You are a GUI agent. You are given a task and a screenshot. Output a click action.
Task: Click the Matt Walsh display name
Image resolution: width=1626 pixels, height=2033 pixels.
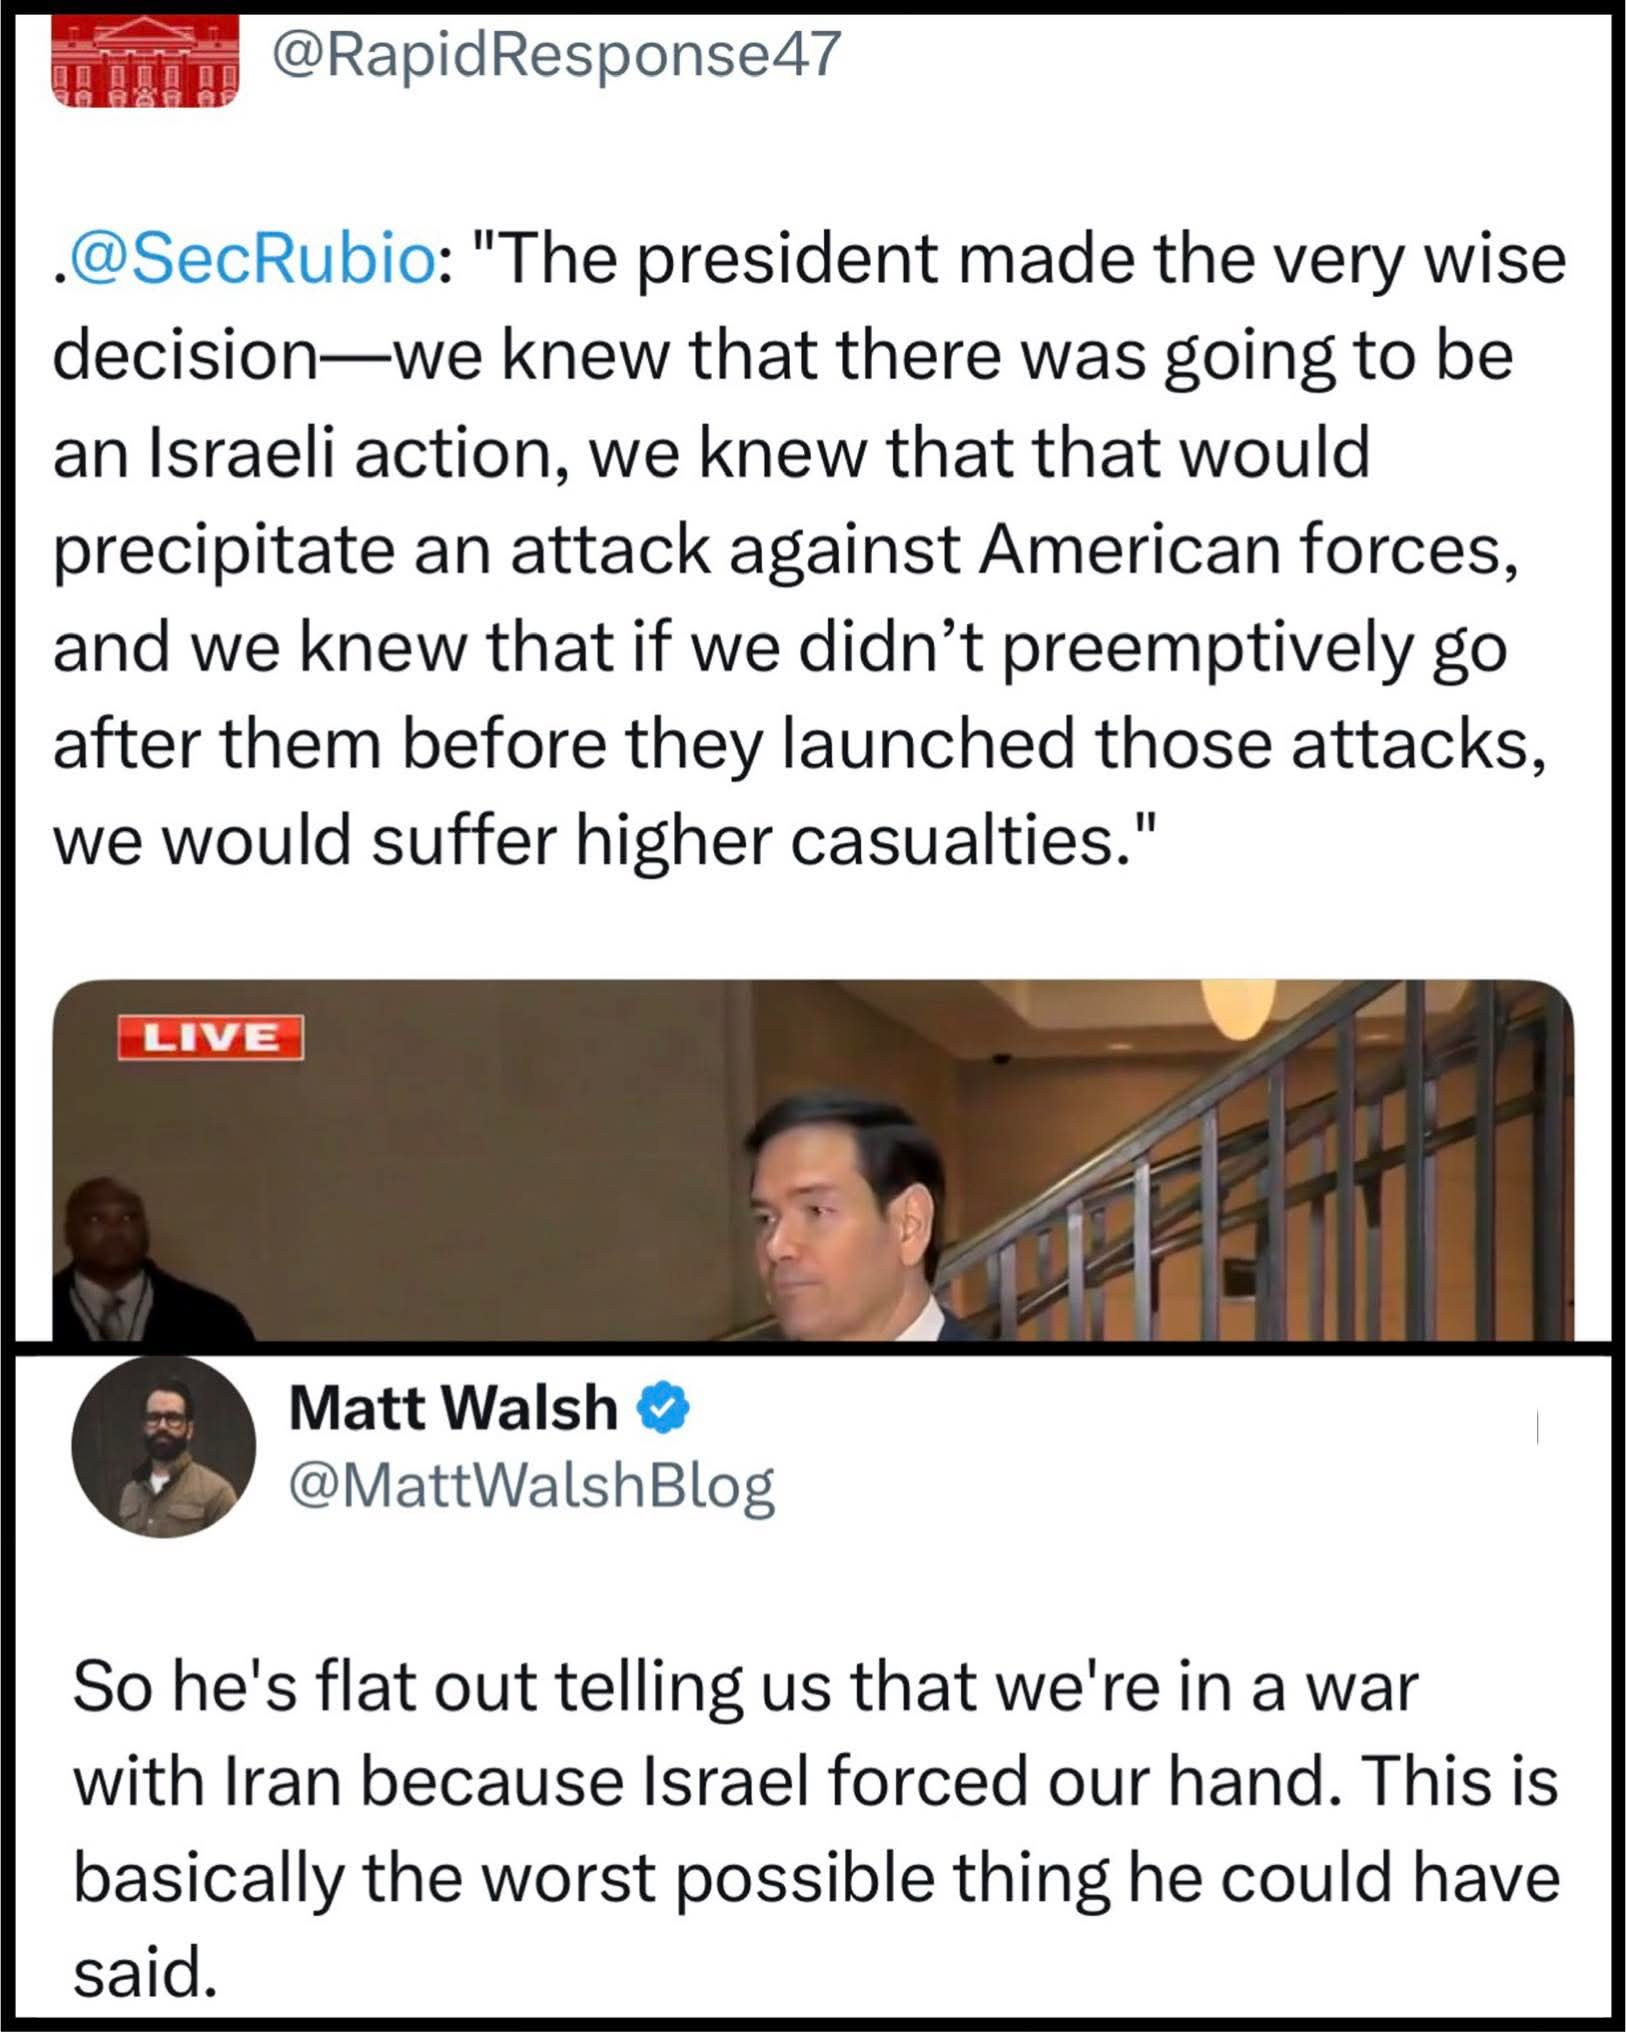pos(453,1409)
